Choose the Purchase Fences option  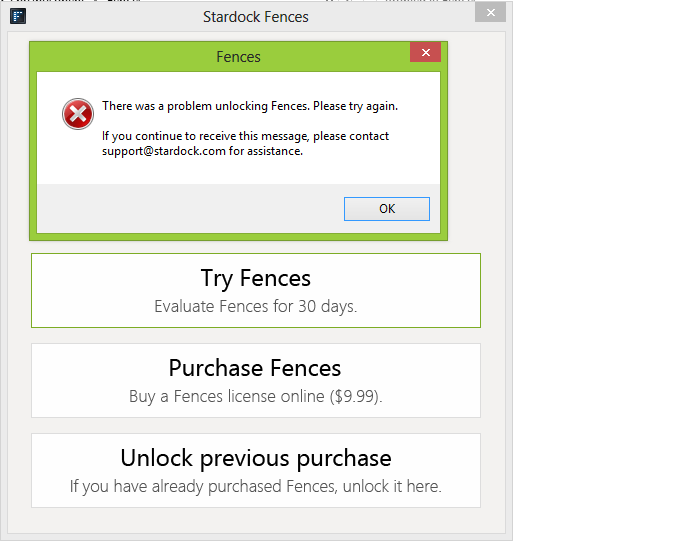coord(255,380)
